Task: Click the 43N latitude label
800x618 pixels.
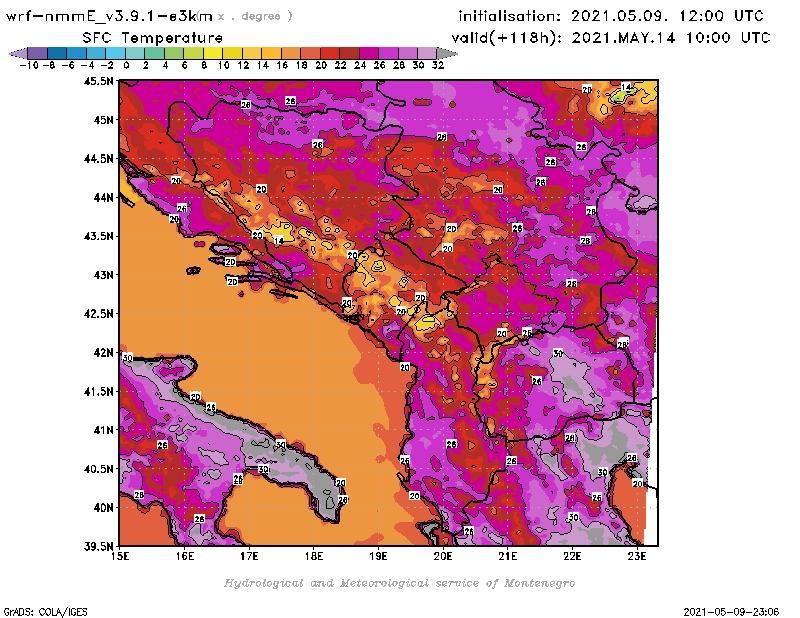Action: [x=103, y=275]
